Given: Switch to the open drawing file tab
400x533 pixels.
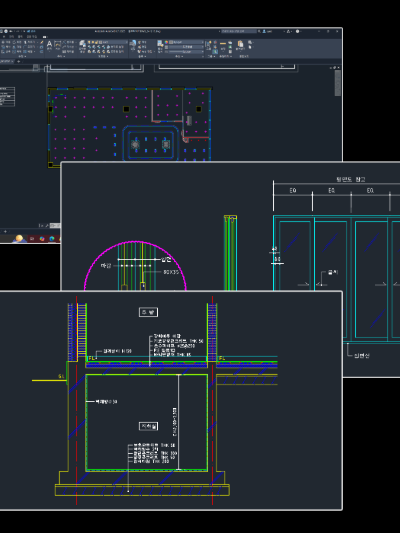Looking at the screenshot, I should pyautogui.click(x=6, y=61).
